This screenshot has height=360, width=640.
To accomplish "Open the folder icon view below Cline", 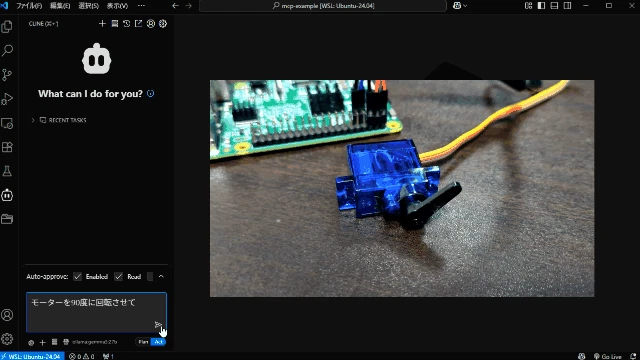I will (7, 219).
